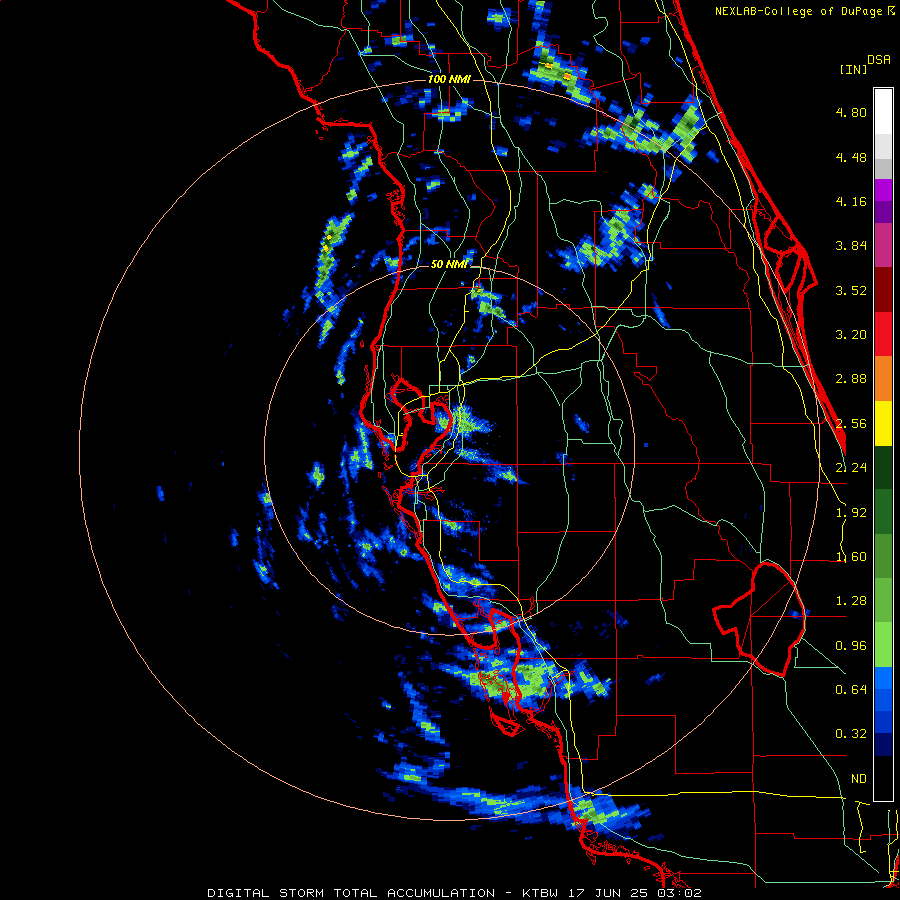This screenshot has width=900, height=900.
Task: Select the bright blue swatch near 0.64
Action: [883, 678]
